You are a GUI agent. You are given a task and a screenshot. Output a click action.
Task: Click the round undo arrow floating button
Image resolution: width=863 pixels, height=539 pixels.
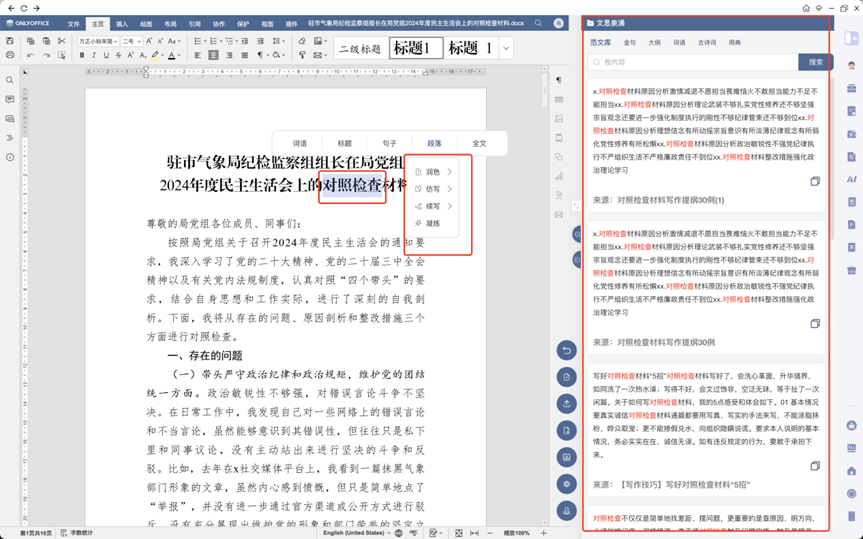coord(567,351)
